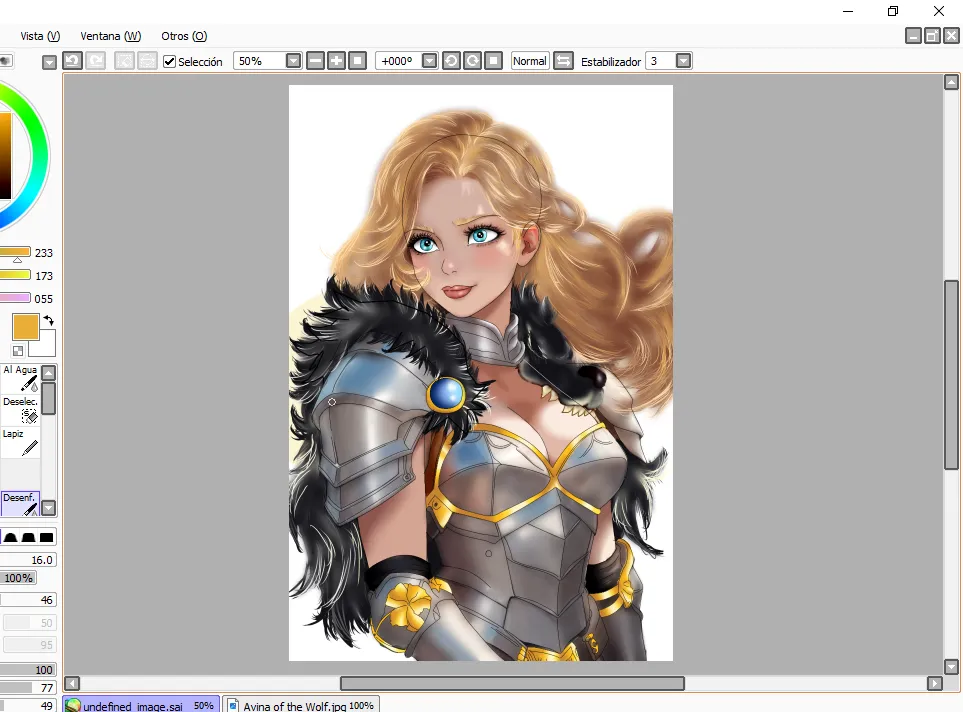963x712 pixels.
Task: Open the Ventana menu
Action: point(111,36)
